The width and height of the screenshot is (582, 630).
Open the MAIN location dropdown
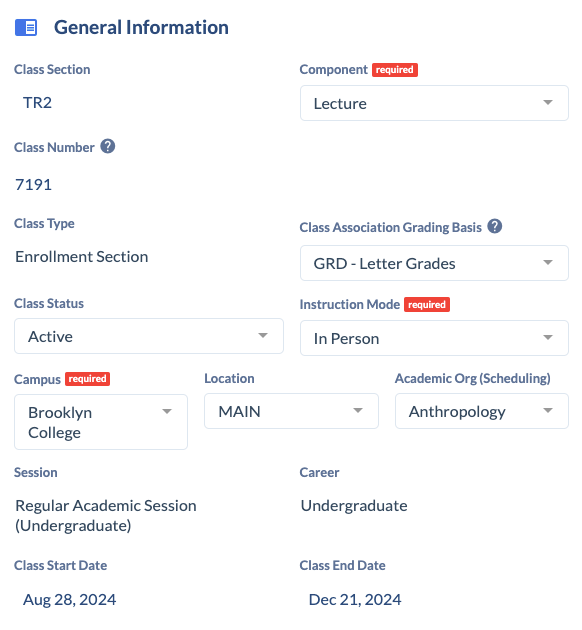point(291,411)
